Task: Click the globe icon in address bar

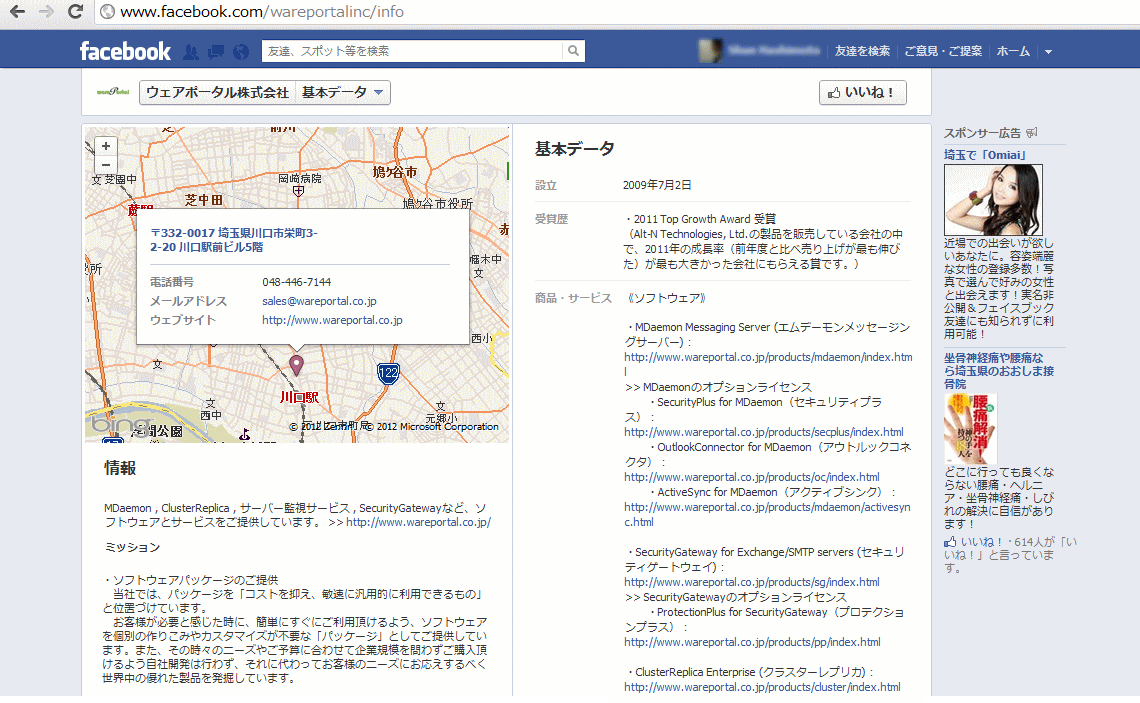Action: click(x=107, y=12)
